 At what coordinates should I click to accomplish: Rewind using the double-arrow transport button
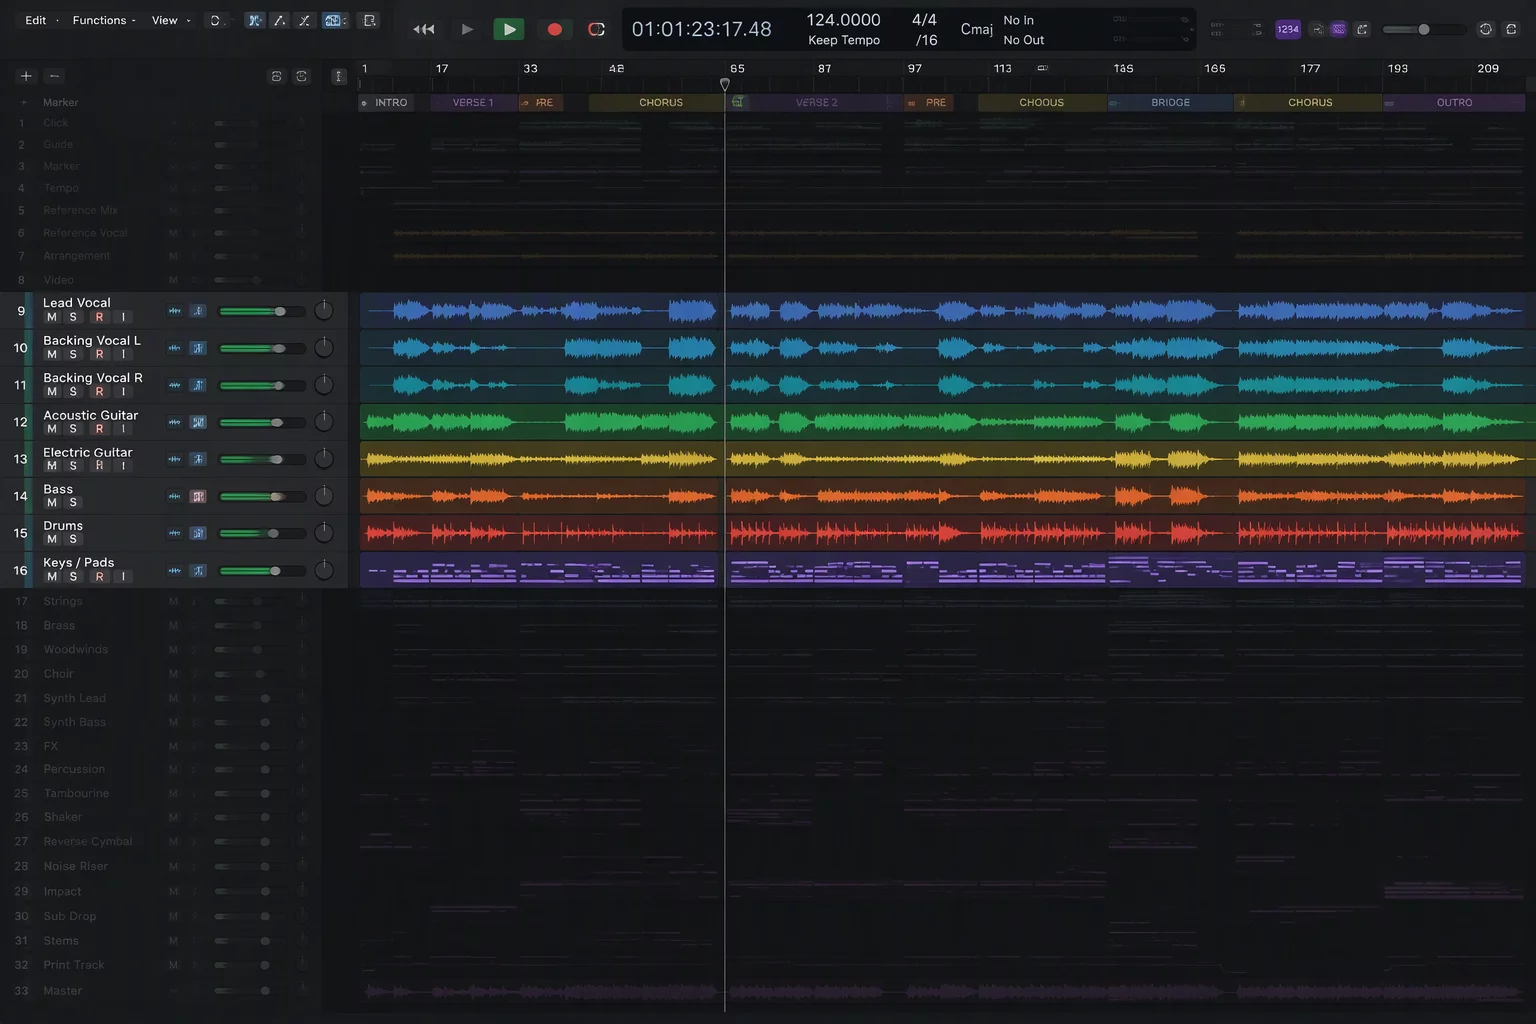(424, 29)
